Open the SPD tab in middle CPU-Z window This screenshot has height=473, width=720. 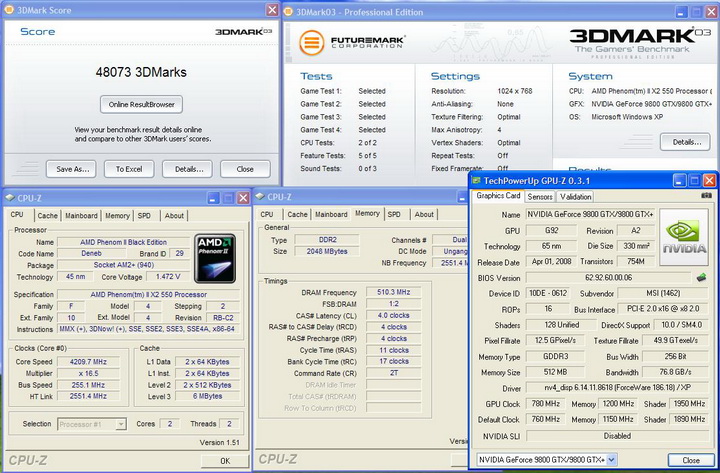tap(394, 214)
